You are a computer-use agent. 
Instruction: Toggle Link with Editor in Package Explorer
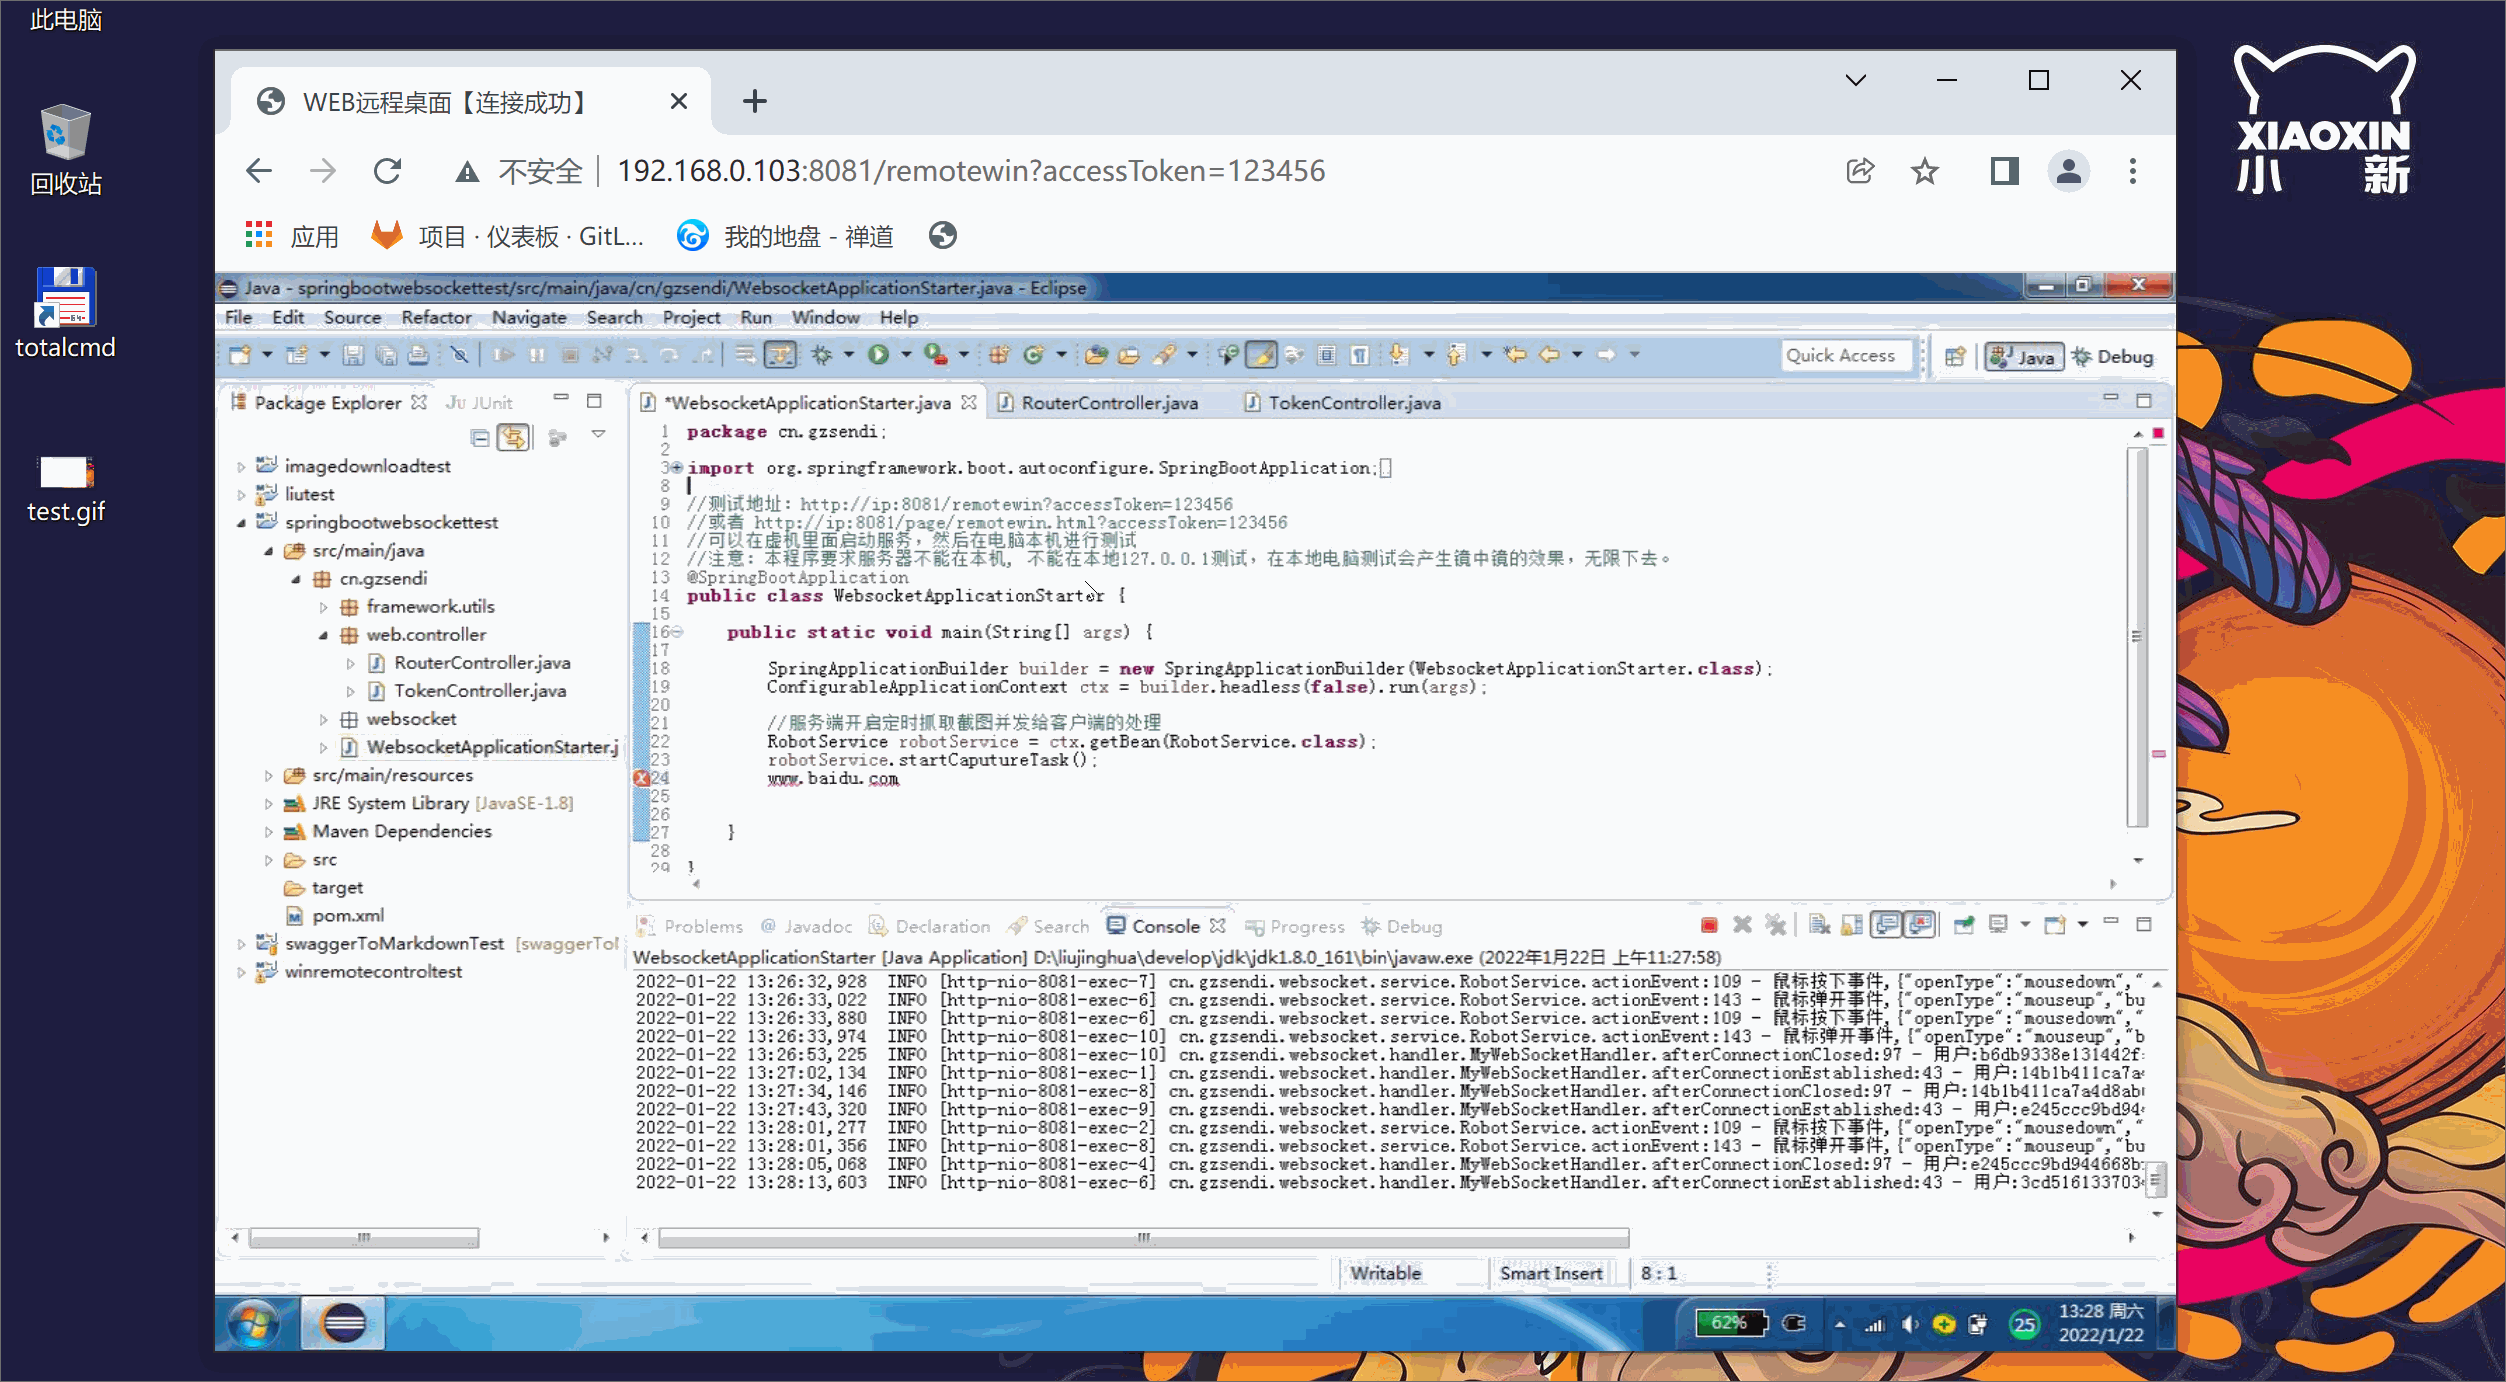point(513,438)
